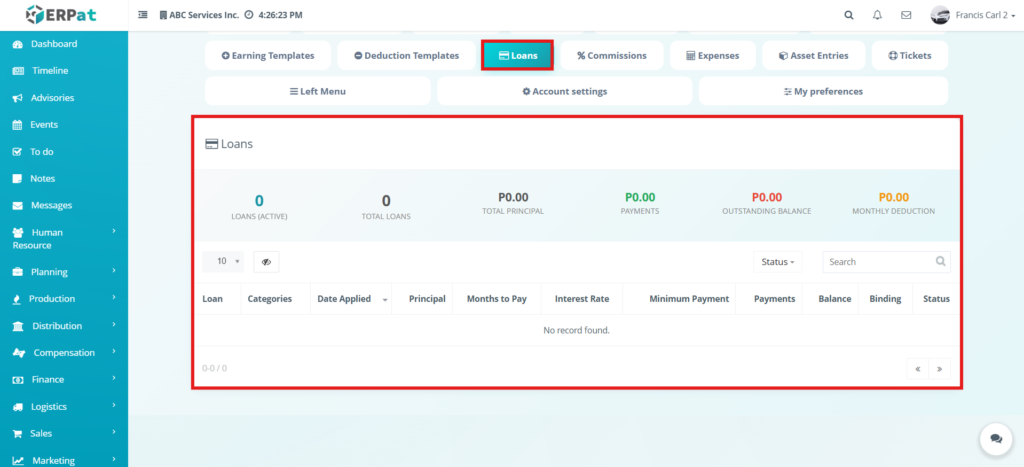Toggle column visibility eye button
Viewport: 1024px width, 467px height.
tap(266, 262)
